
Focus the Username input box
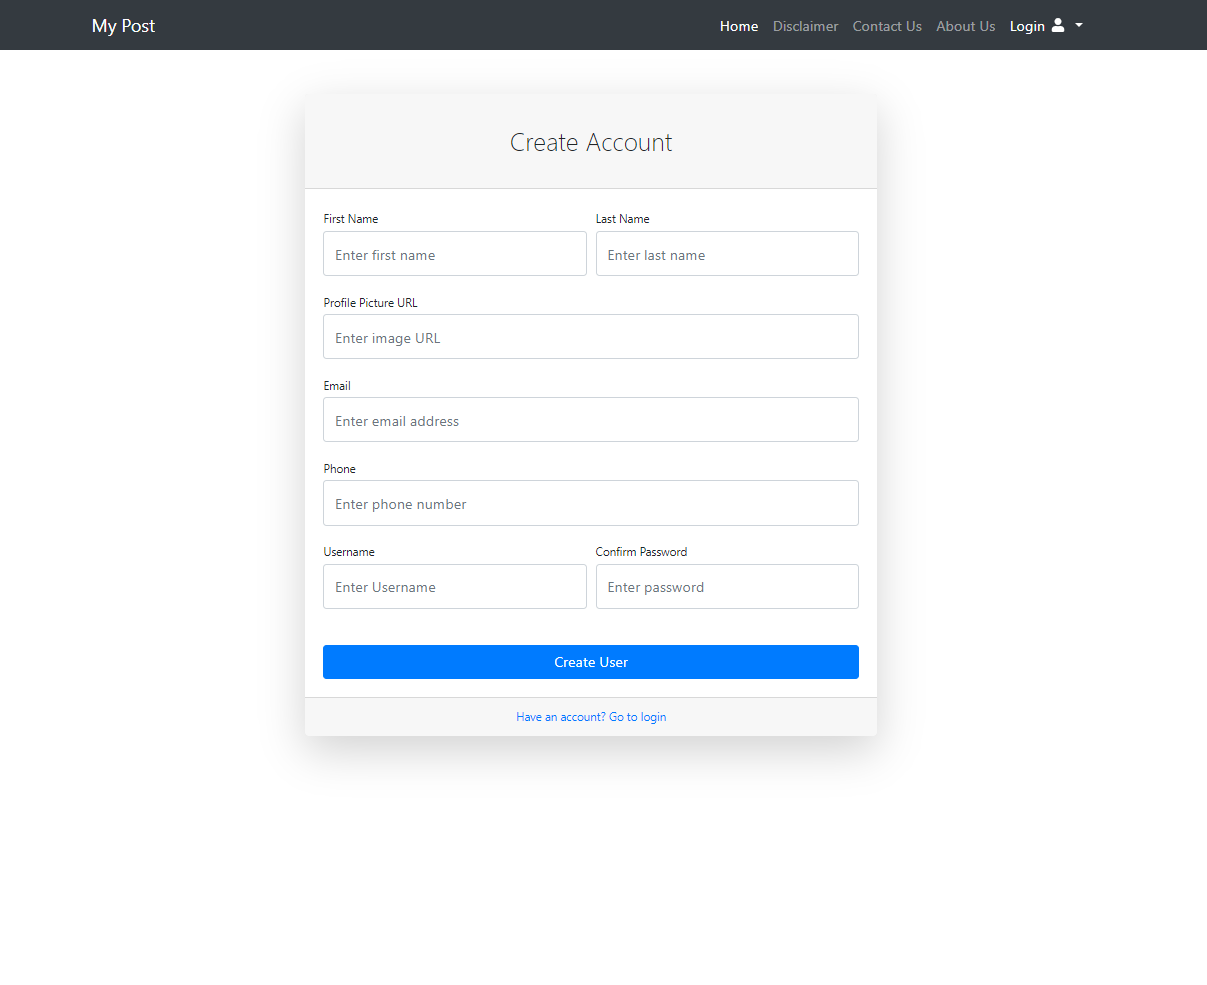pos(455,587)
